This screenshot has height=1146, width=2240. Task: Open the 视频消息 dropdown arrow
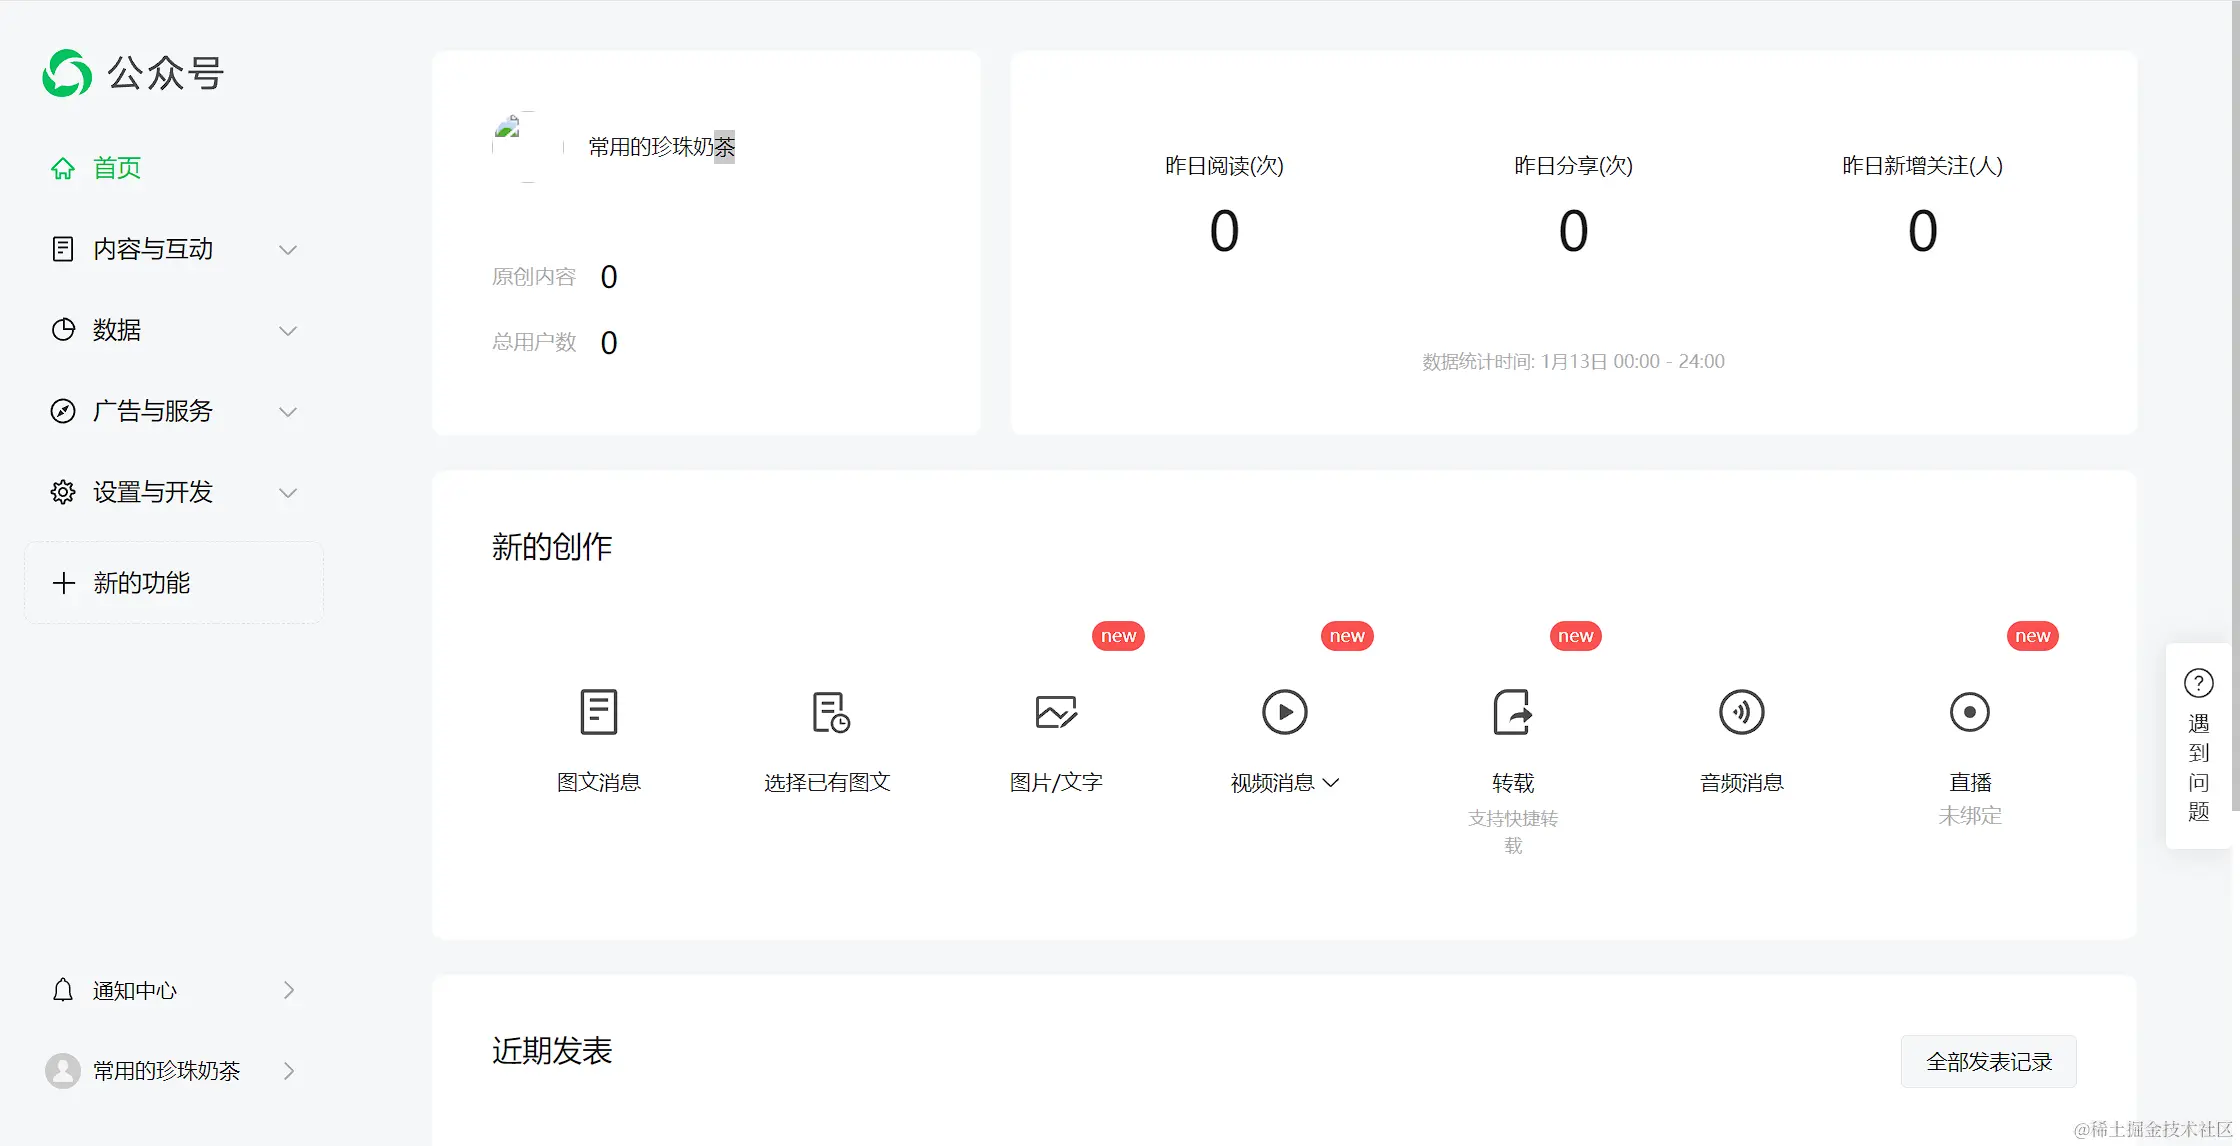[x=1331, y=783]
